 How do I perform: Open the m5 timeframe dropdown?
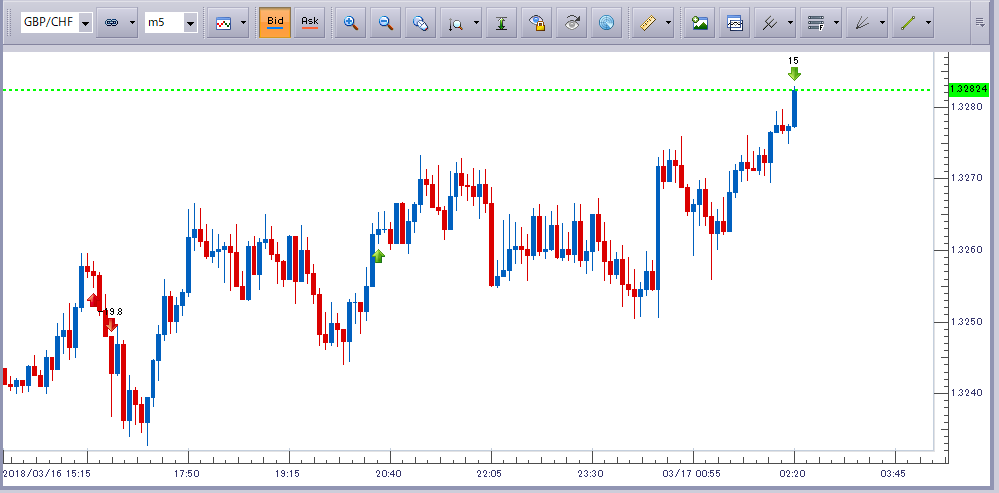190,23
